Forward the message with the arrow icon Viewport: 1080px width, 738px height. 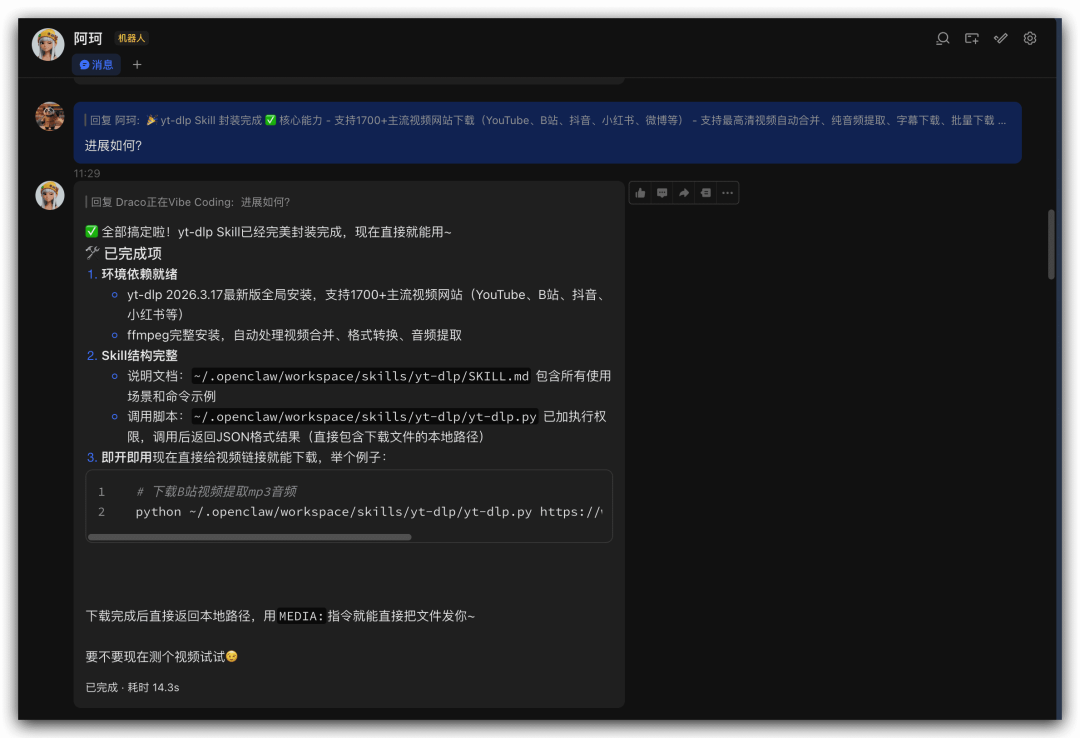point(684,193)
